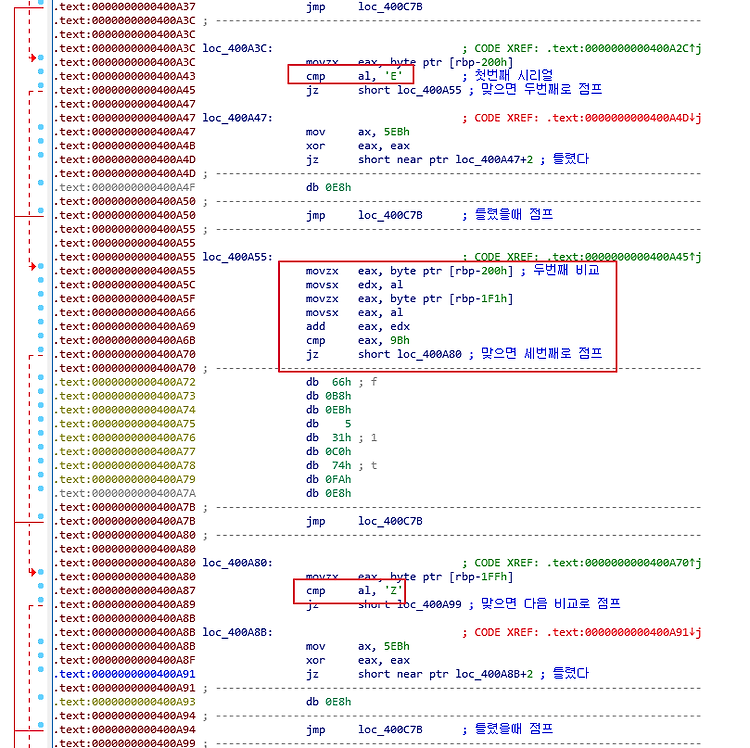Follow CODE XREF .text:0000000000400A2C↑j
This screenshot has width=750, height=748.
(x=587, y=48)
